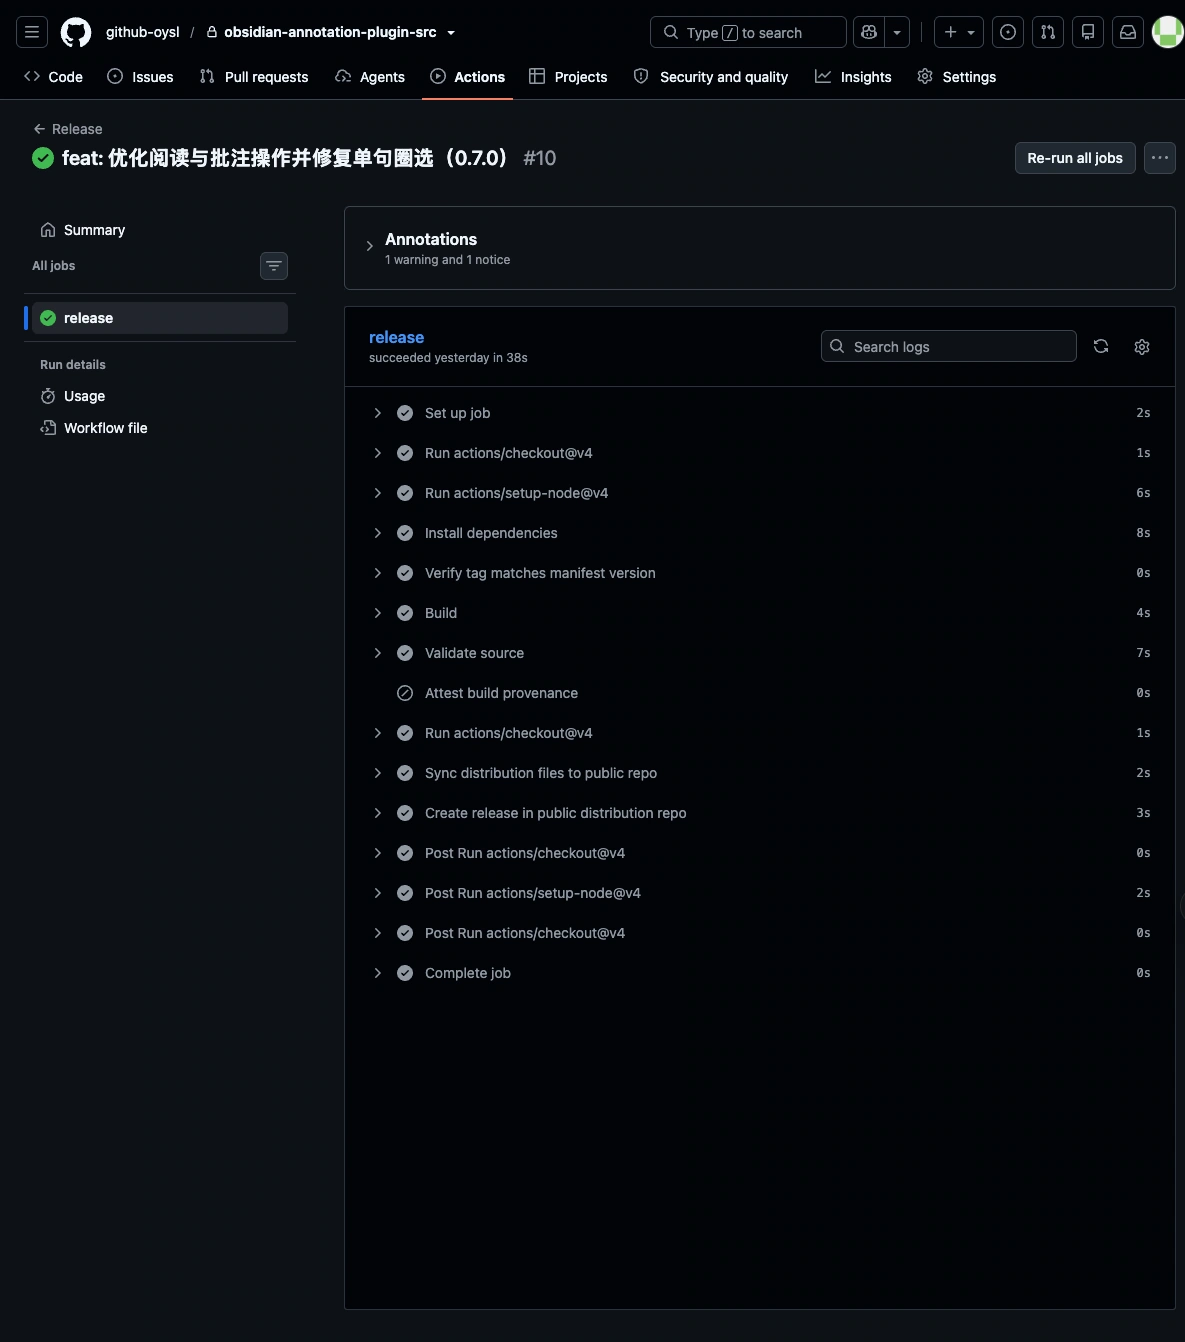
Task: Expand the Validate source step
Action: (x=760, y=653)
